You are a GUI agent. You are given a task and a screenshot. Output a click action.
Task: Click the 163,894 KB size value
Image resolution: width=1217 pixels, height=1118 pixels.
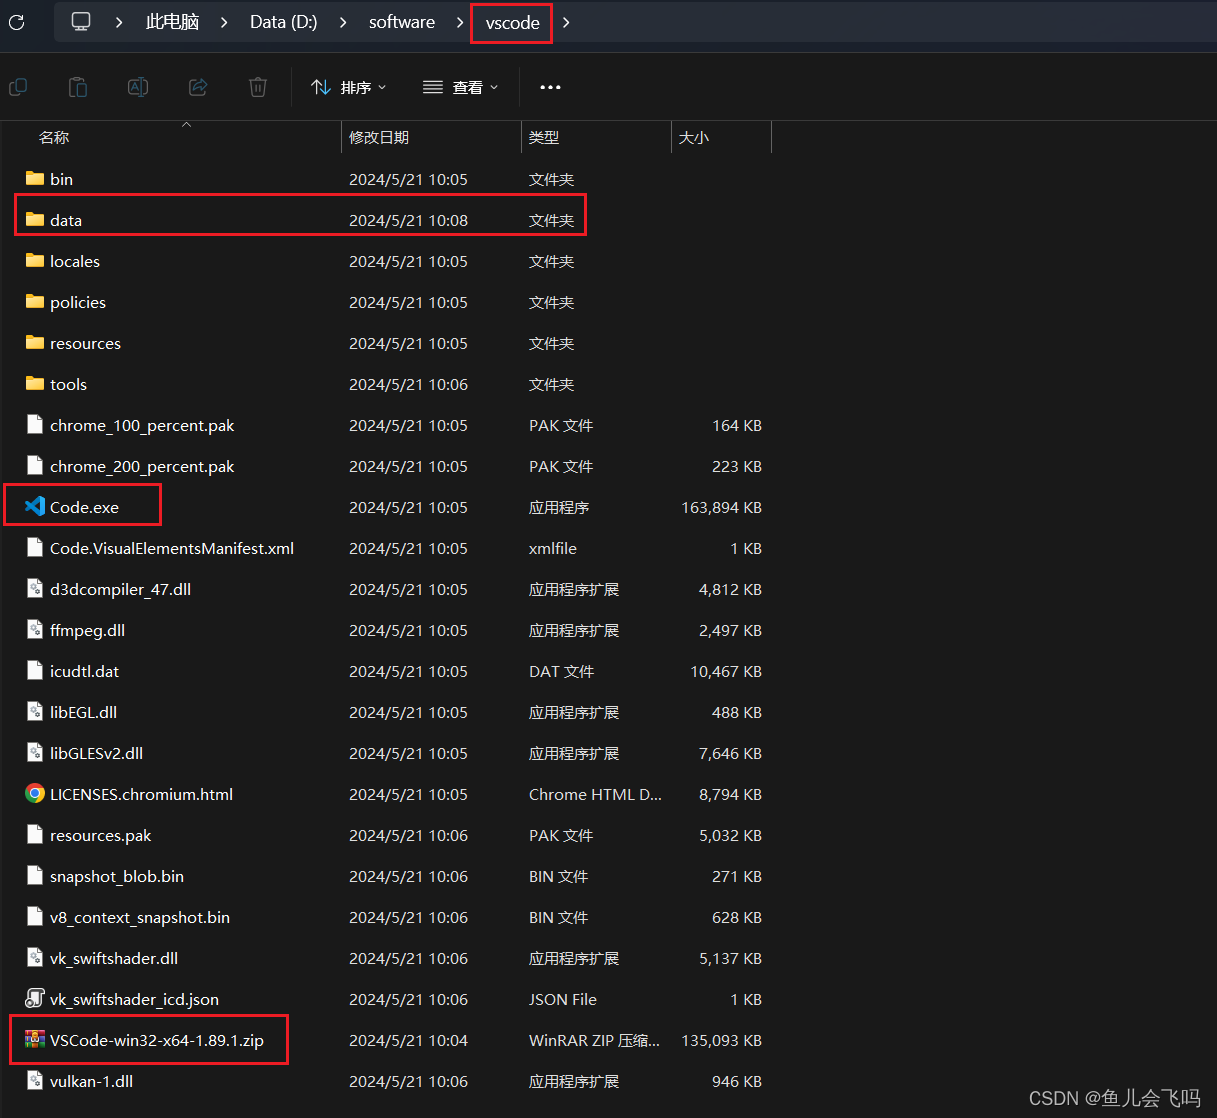tap(721, 507)
